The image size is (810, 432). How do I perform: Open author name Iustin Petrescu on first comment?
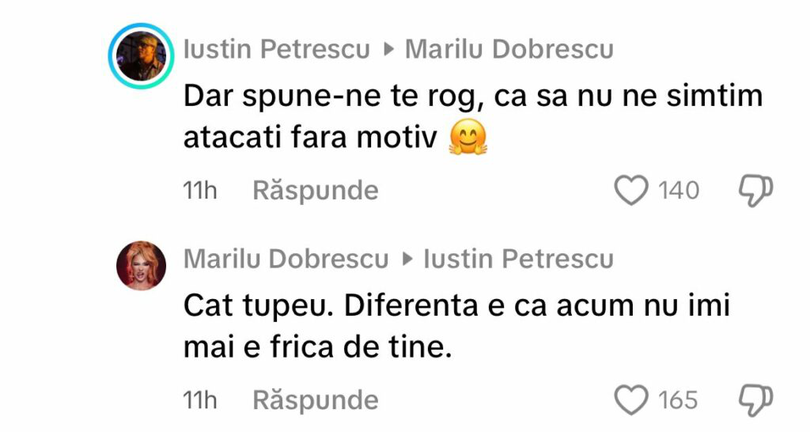tap(278, 49)
